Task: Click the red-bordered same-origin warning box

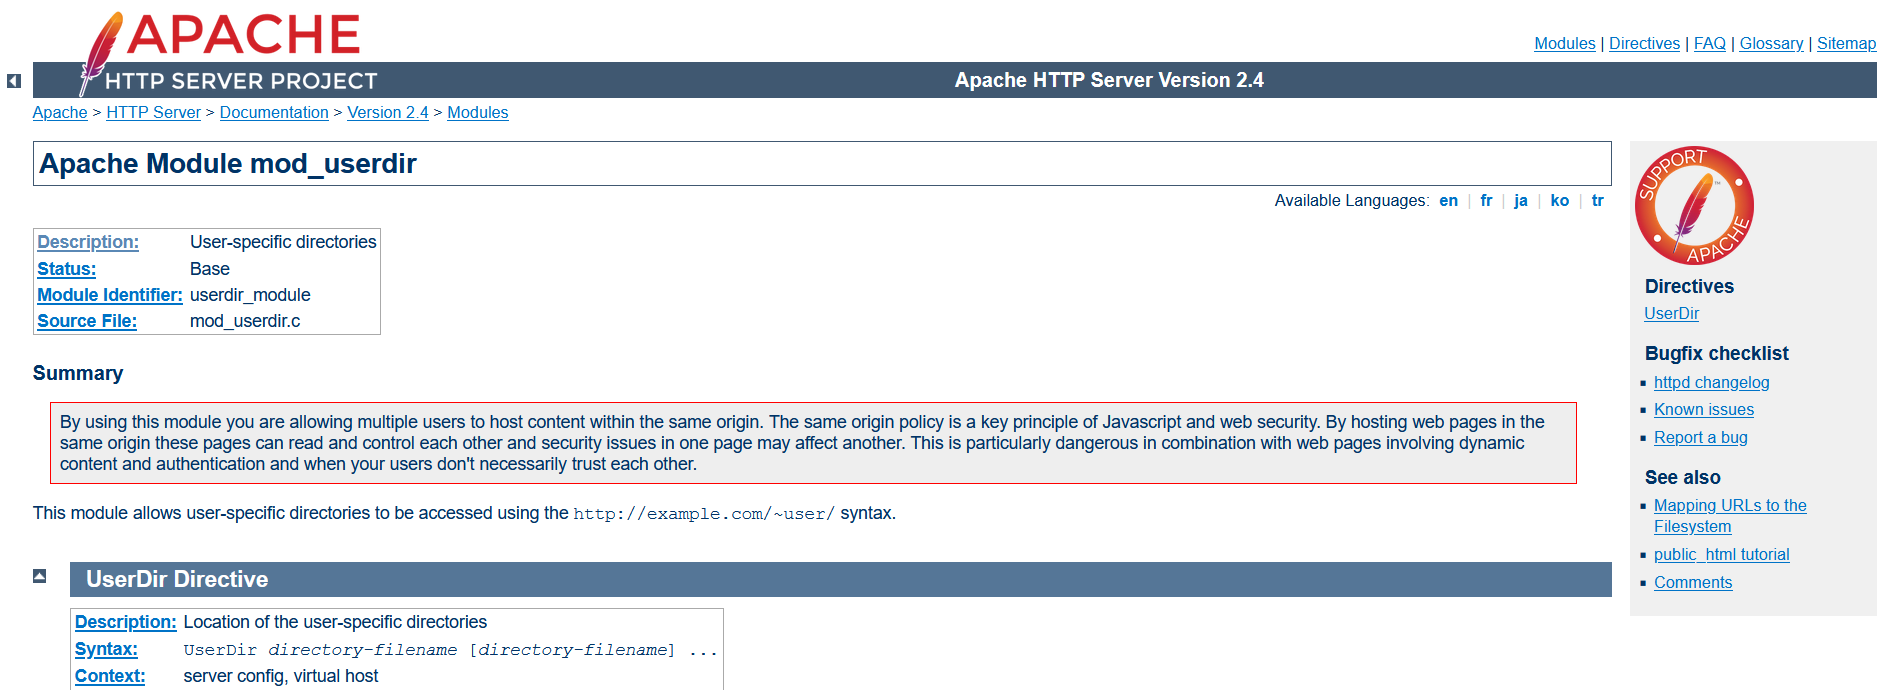Action: point(813,443)
